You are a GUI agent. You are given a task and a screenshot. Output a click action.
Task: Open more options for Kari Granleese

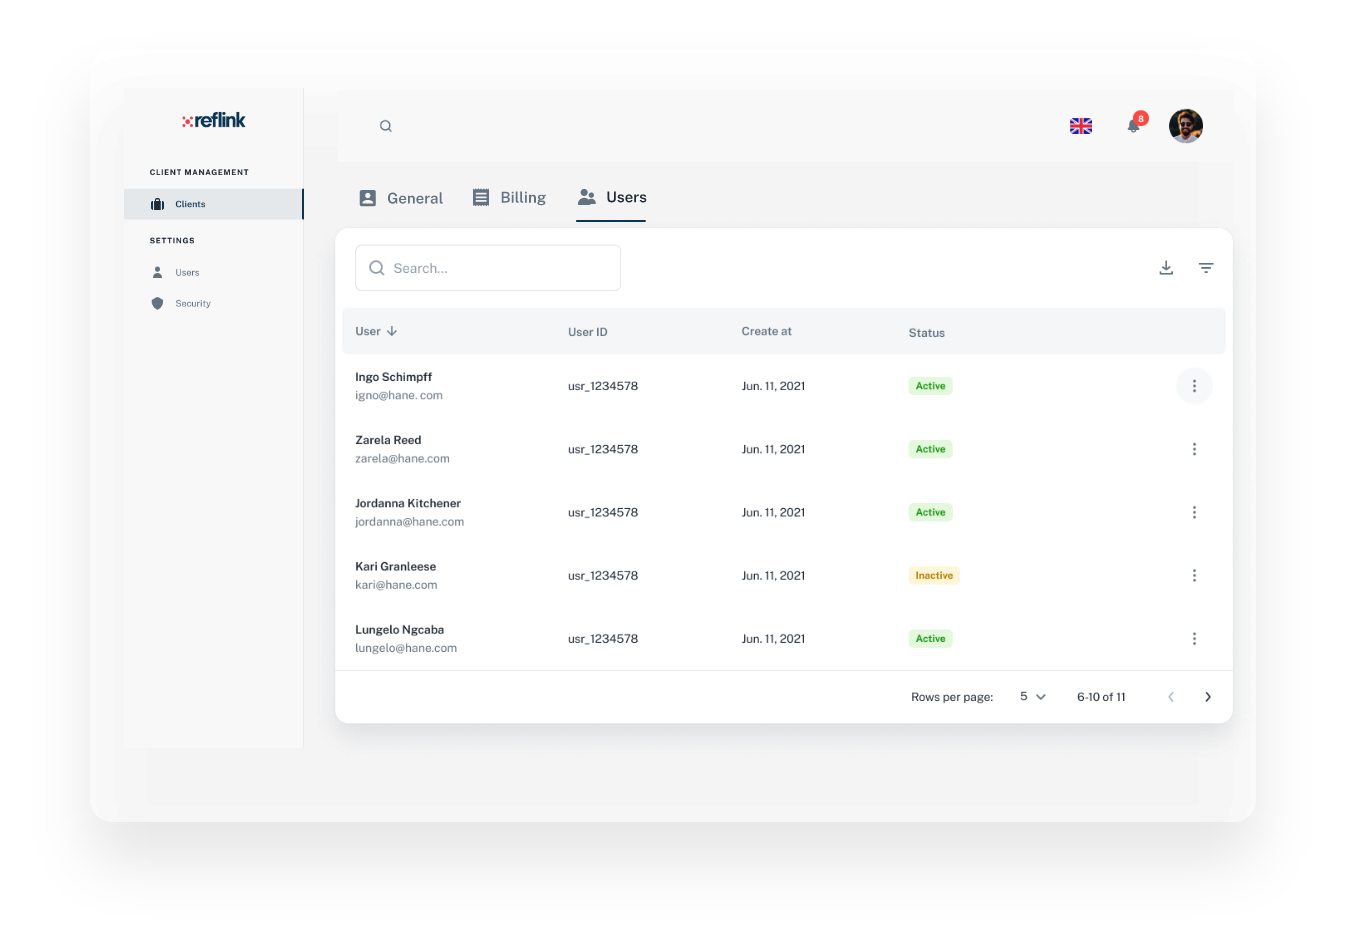tap(1194, 576)
